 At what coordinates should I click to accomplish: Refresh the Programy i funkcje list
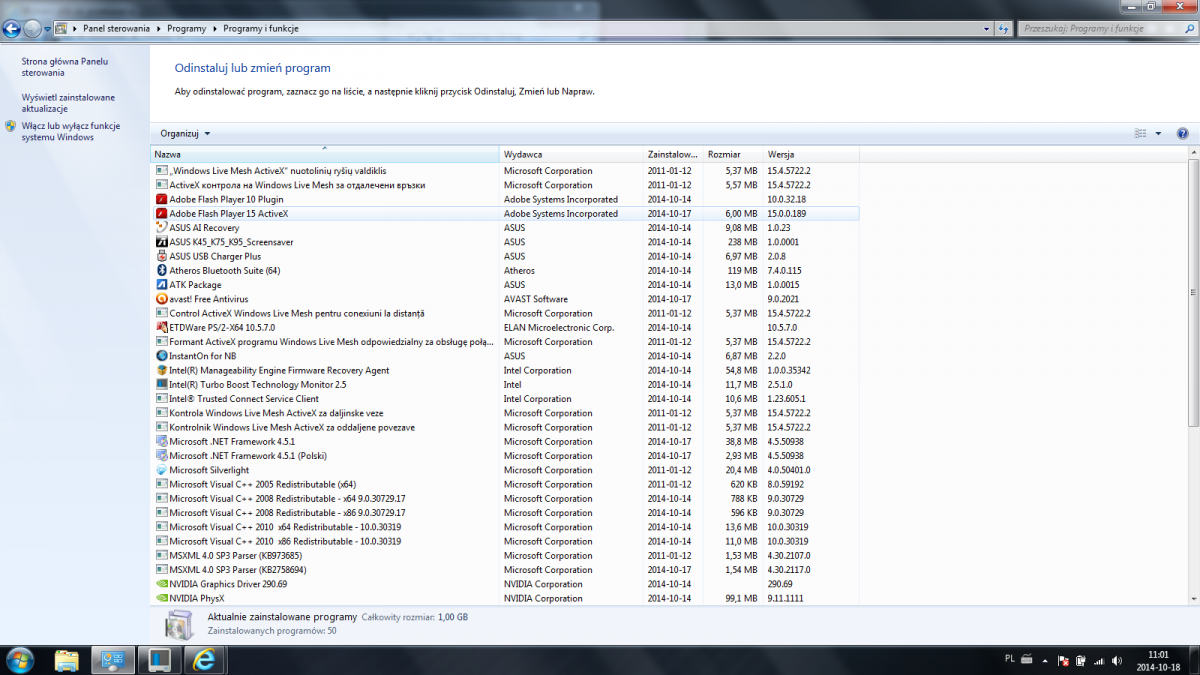(1003, 29)
